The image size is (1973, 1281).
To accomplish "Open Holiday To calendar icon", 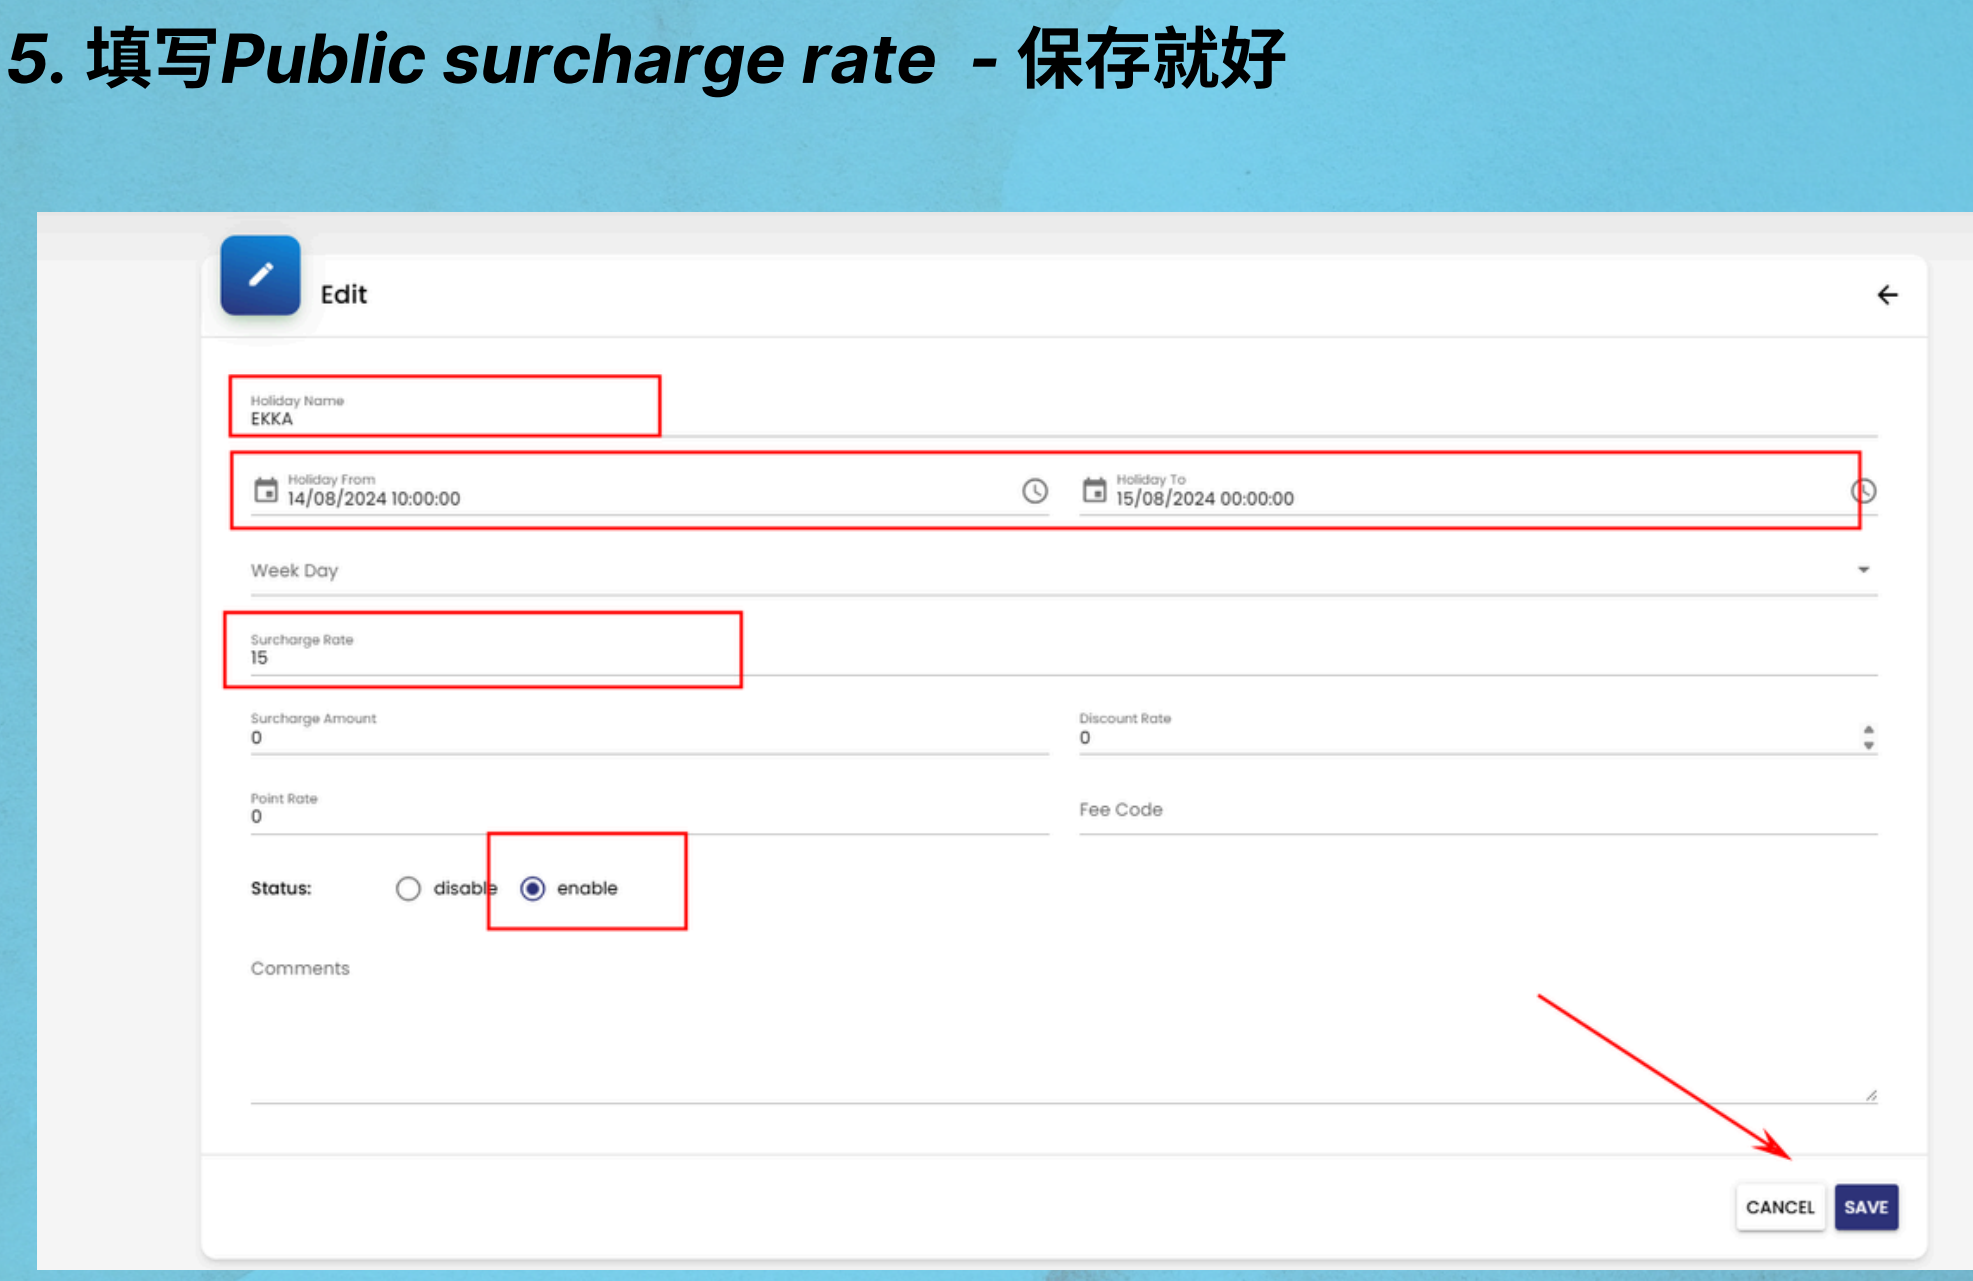I will point(1095,490).
